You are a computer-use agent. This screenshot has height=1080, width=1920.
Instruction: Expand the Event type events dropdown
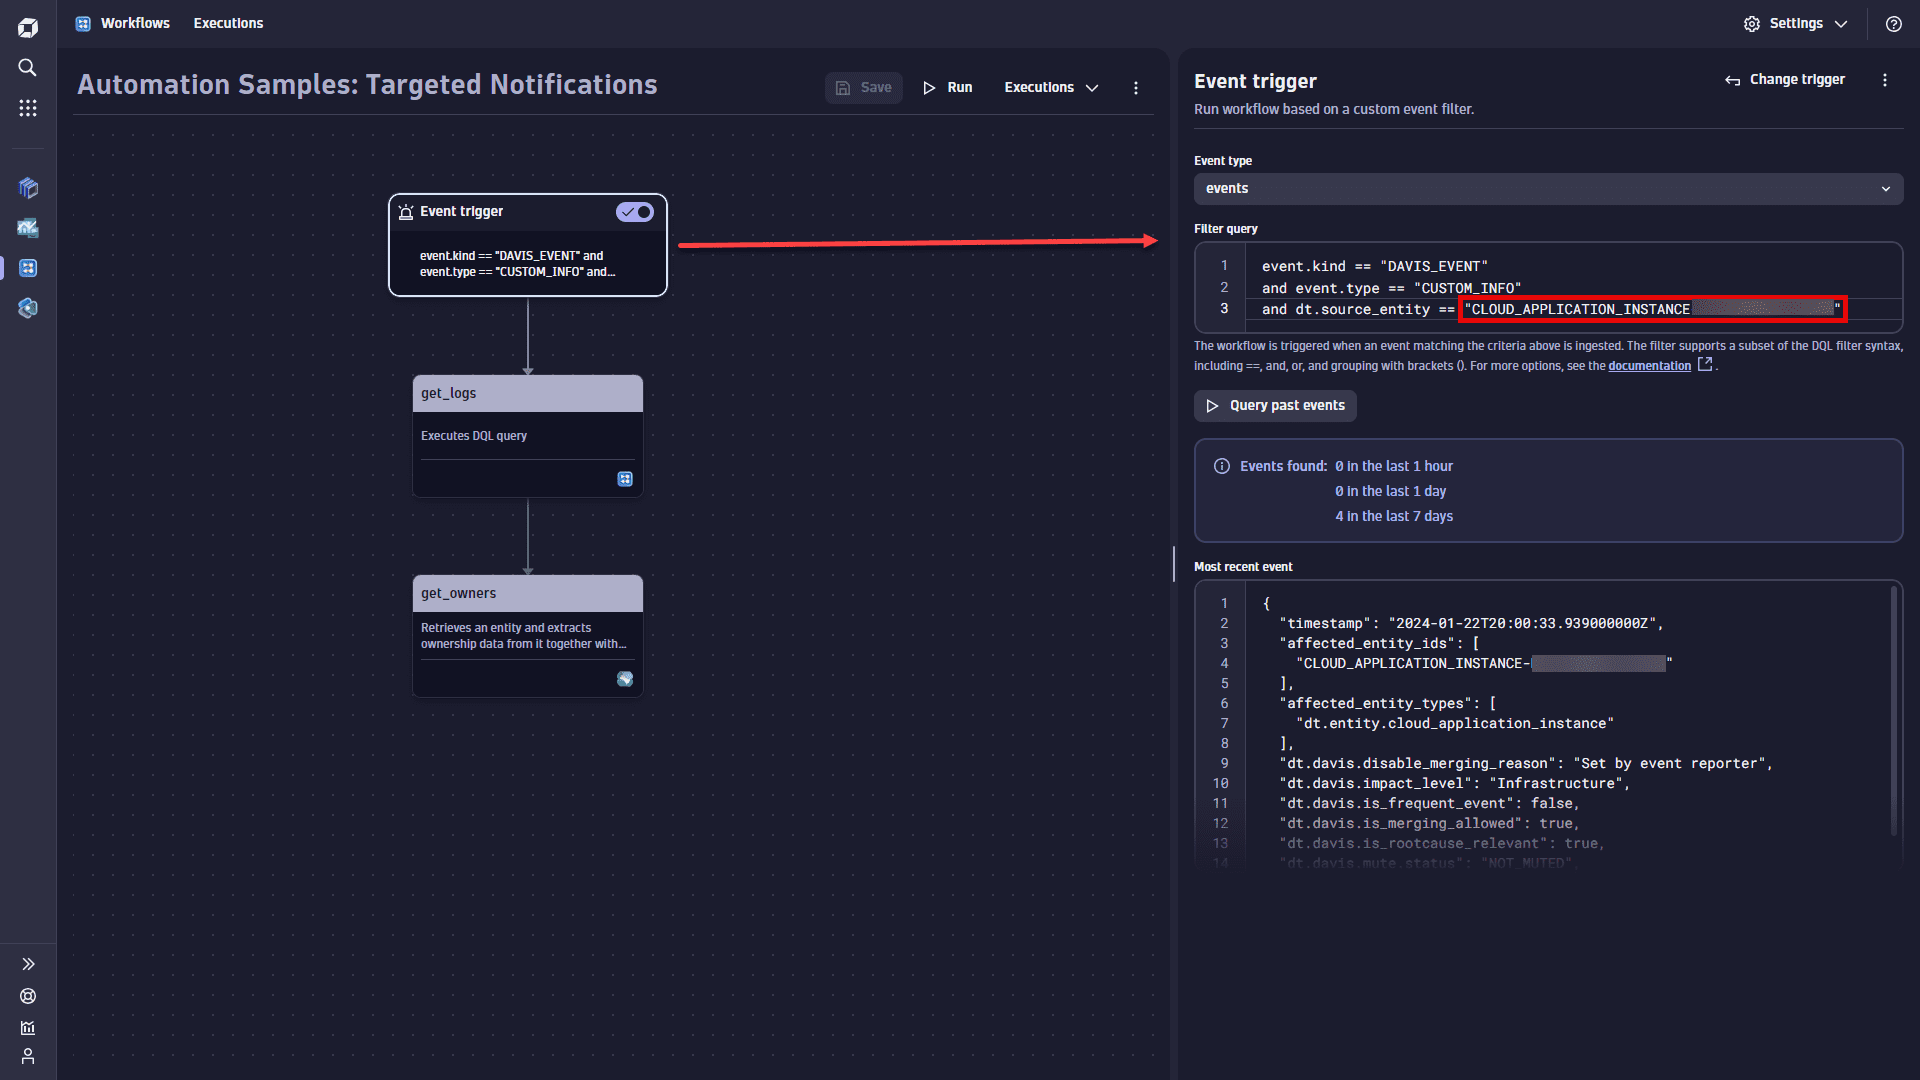click(x=1547, y=189)
